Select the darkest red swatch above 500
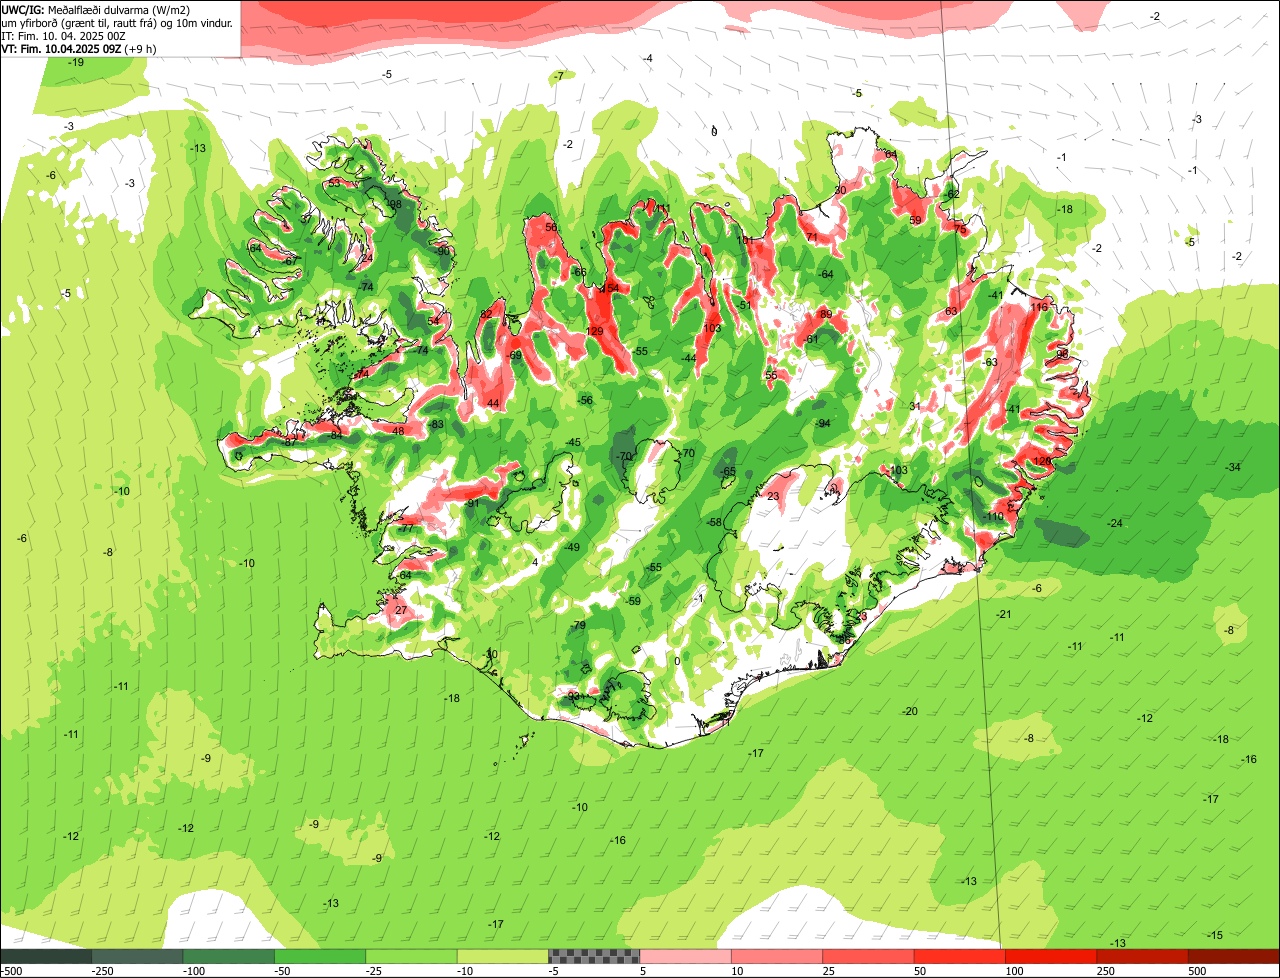The height and width of the screenshot is (978, 1280). (1234, 956)
